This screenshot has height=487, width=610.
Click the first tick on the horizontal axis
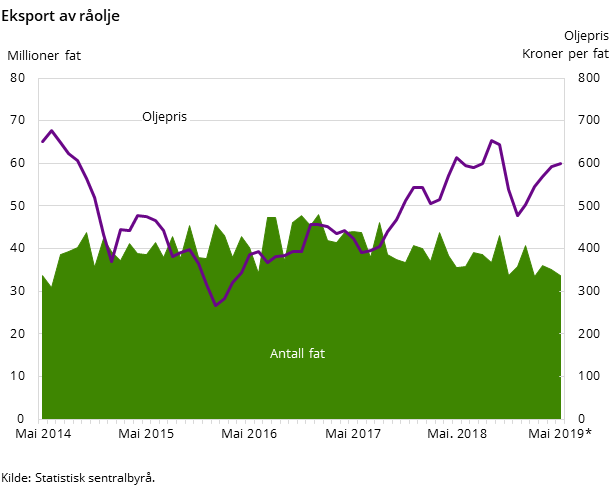39,421
